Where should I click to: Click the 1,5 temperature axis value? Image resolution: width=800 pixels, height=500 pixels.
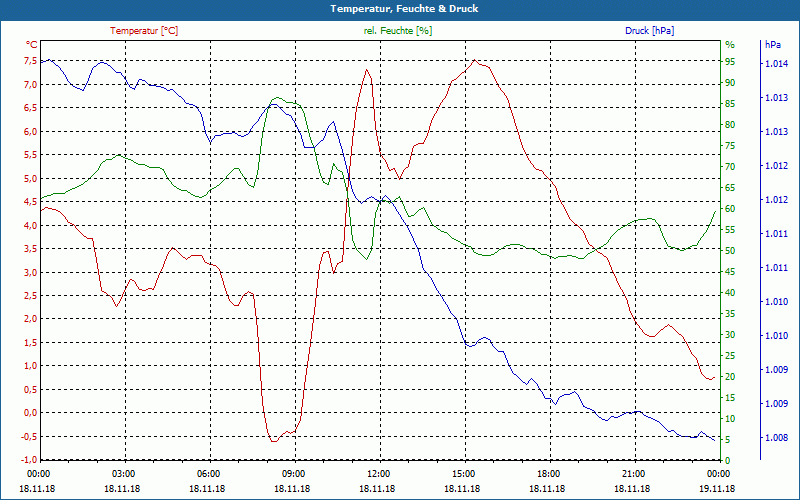[30, 342]
